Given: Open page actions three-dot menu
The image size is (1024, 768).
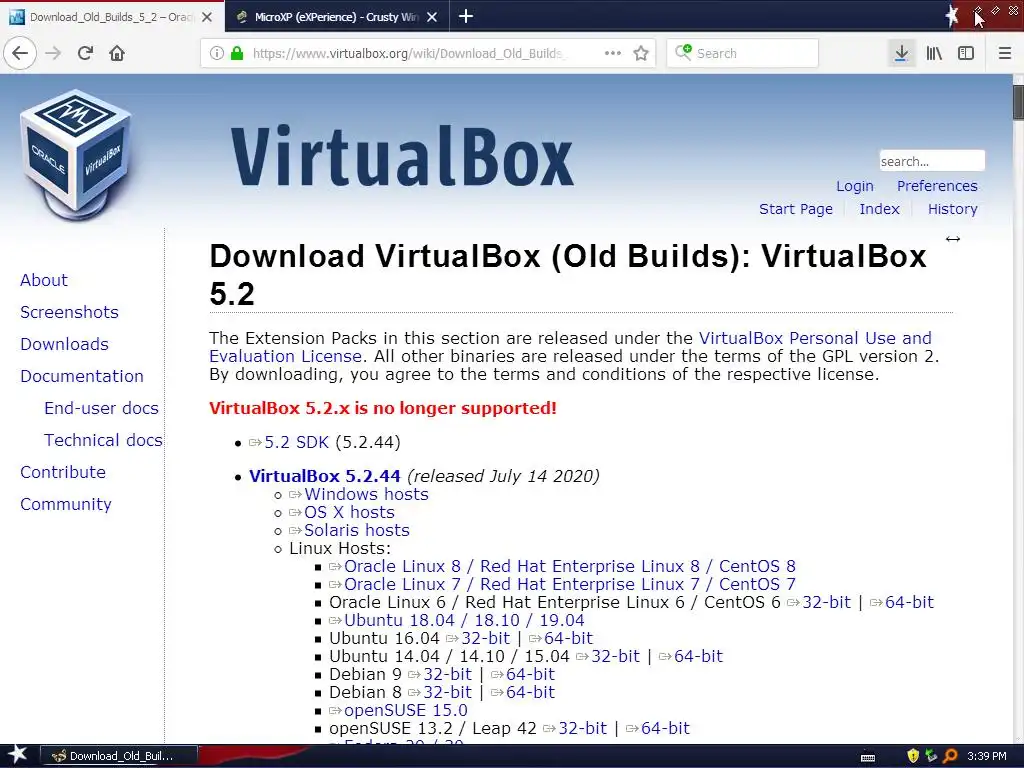Looking at the screenshot, I should (x=613, y=53).
